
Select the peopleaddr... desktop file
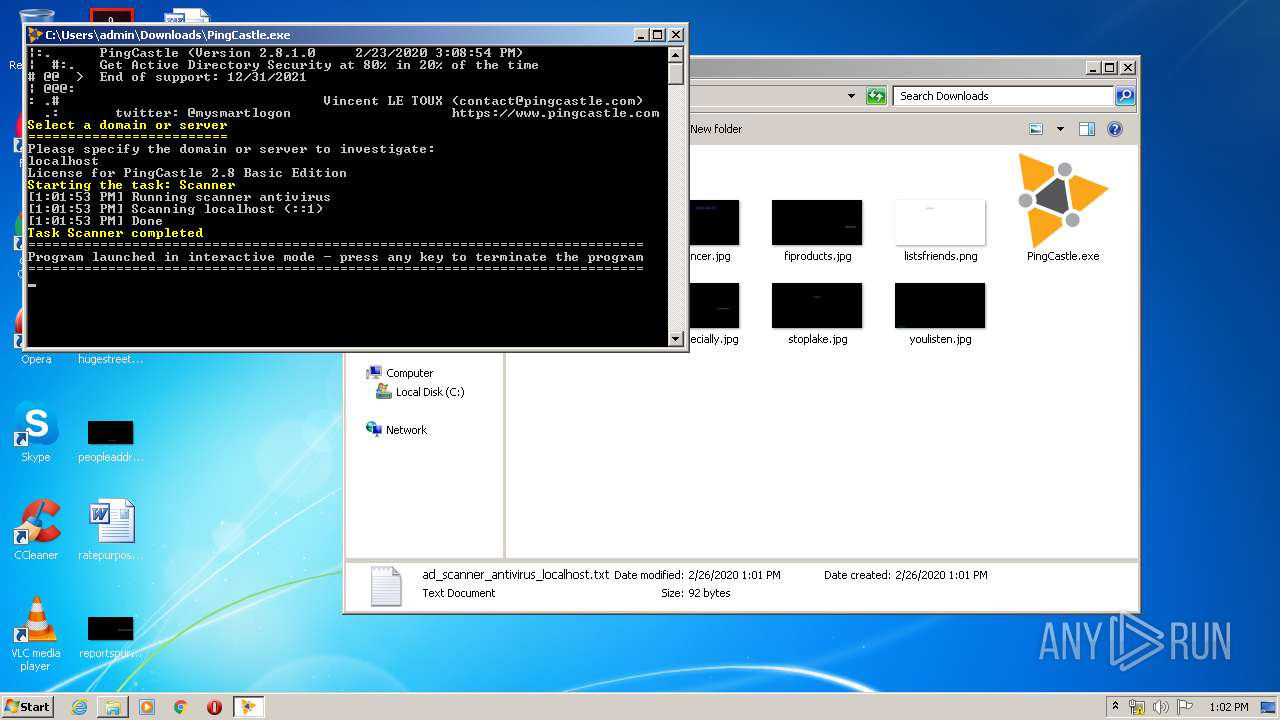(110, 440)
